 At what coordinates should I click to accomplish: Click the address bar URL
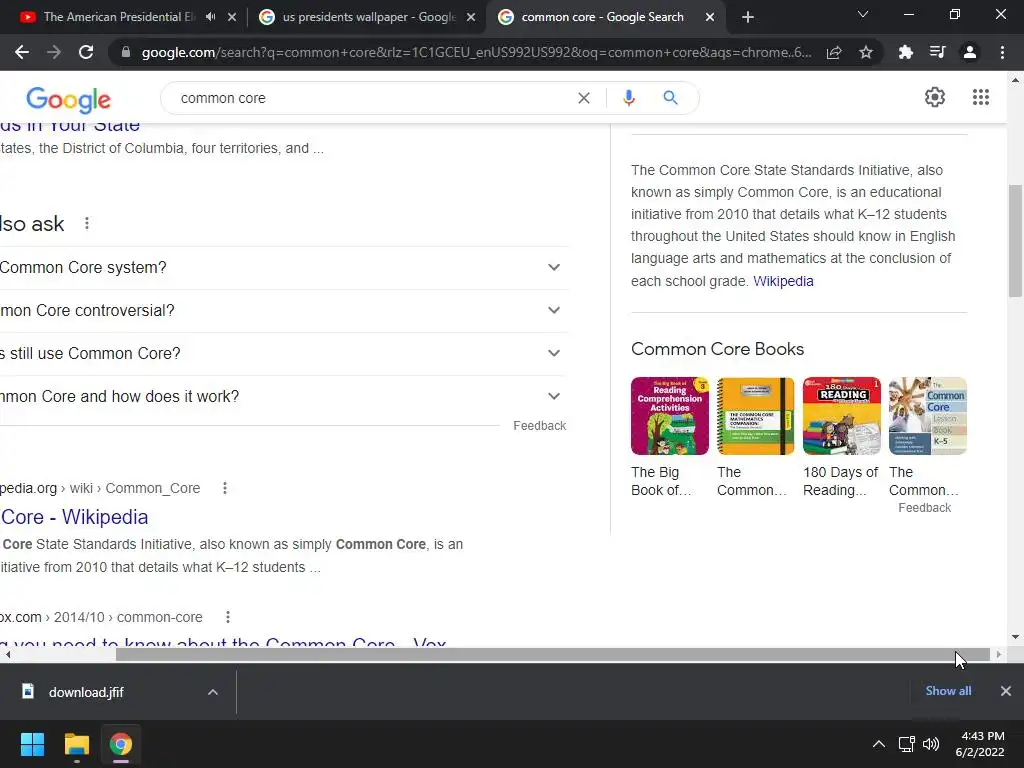[476, 52]
